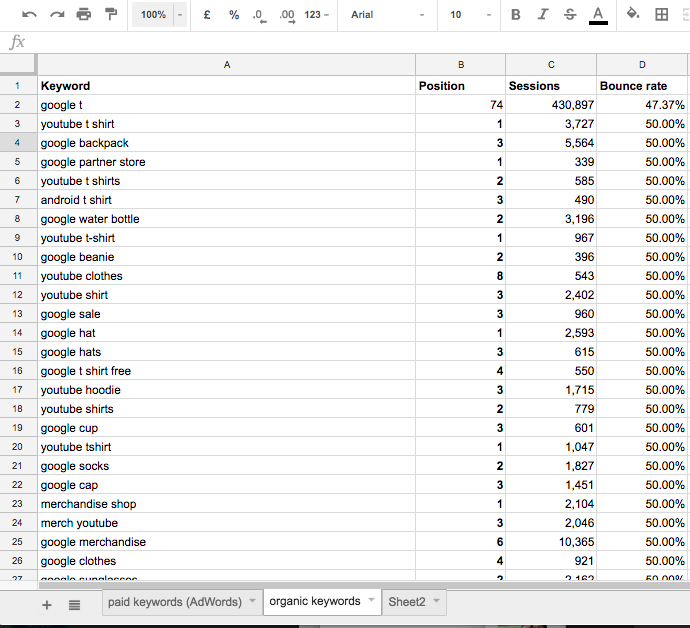Open organic keywords tab dropdown arrow
Image resolution: width=690 pixels, height=628 pixels.
[371, 600]
